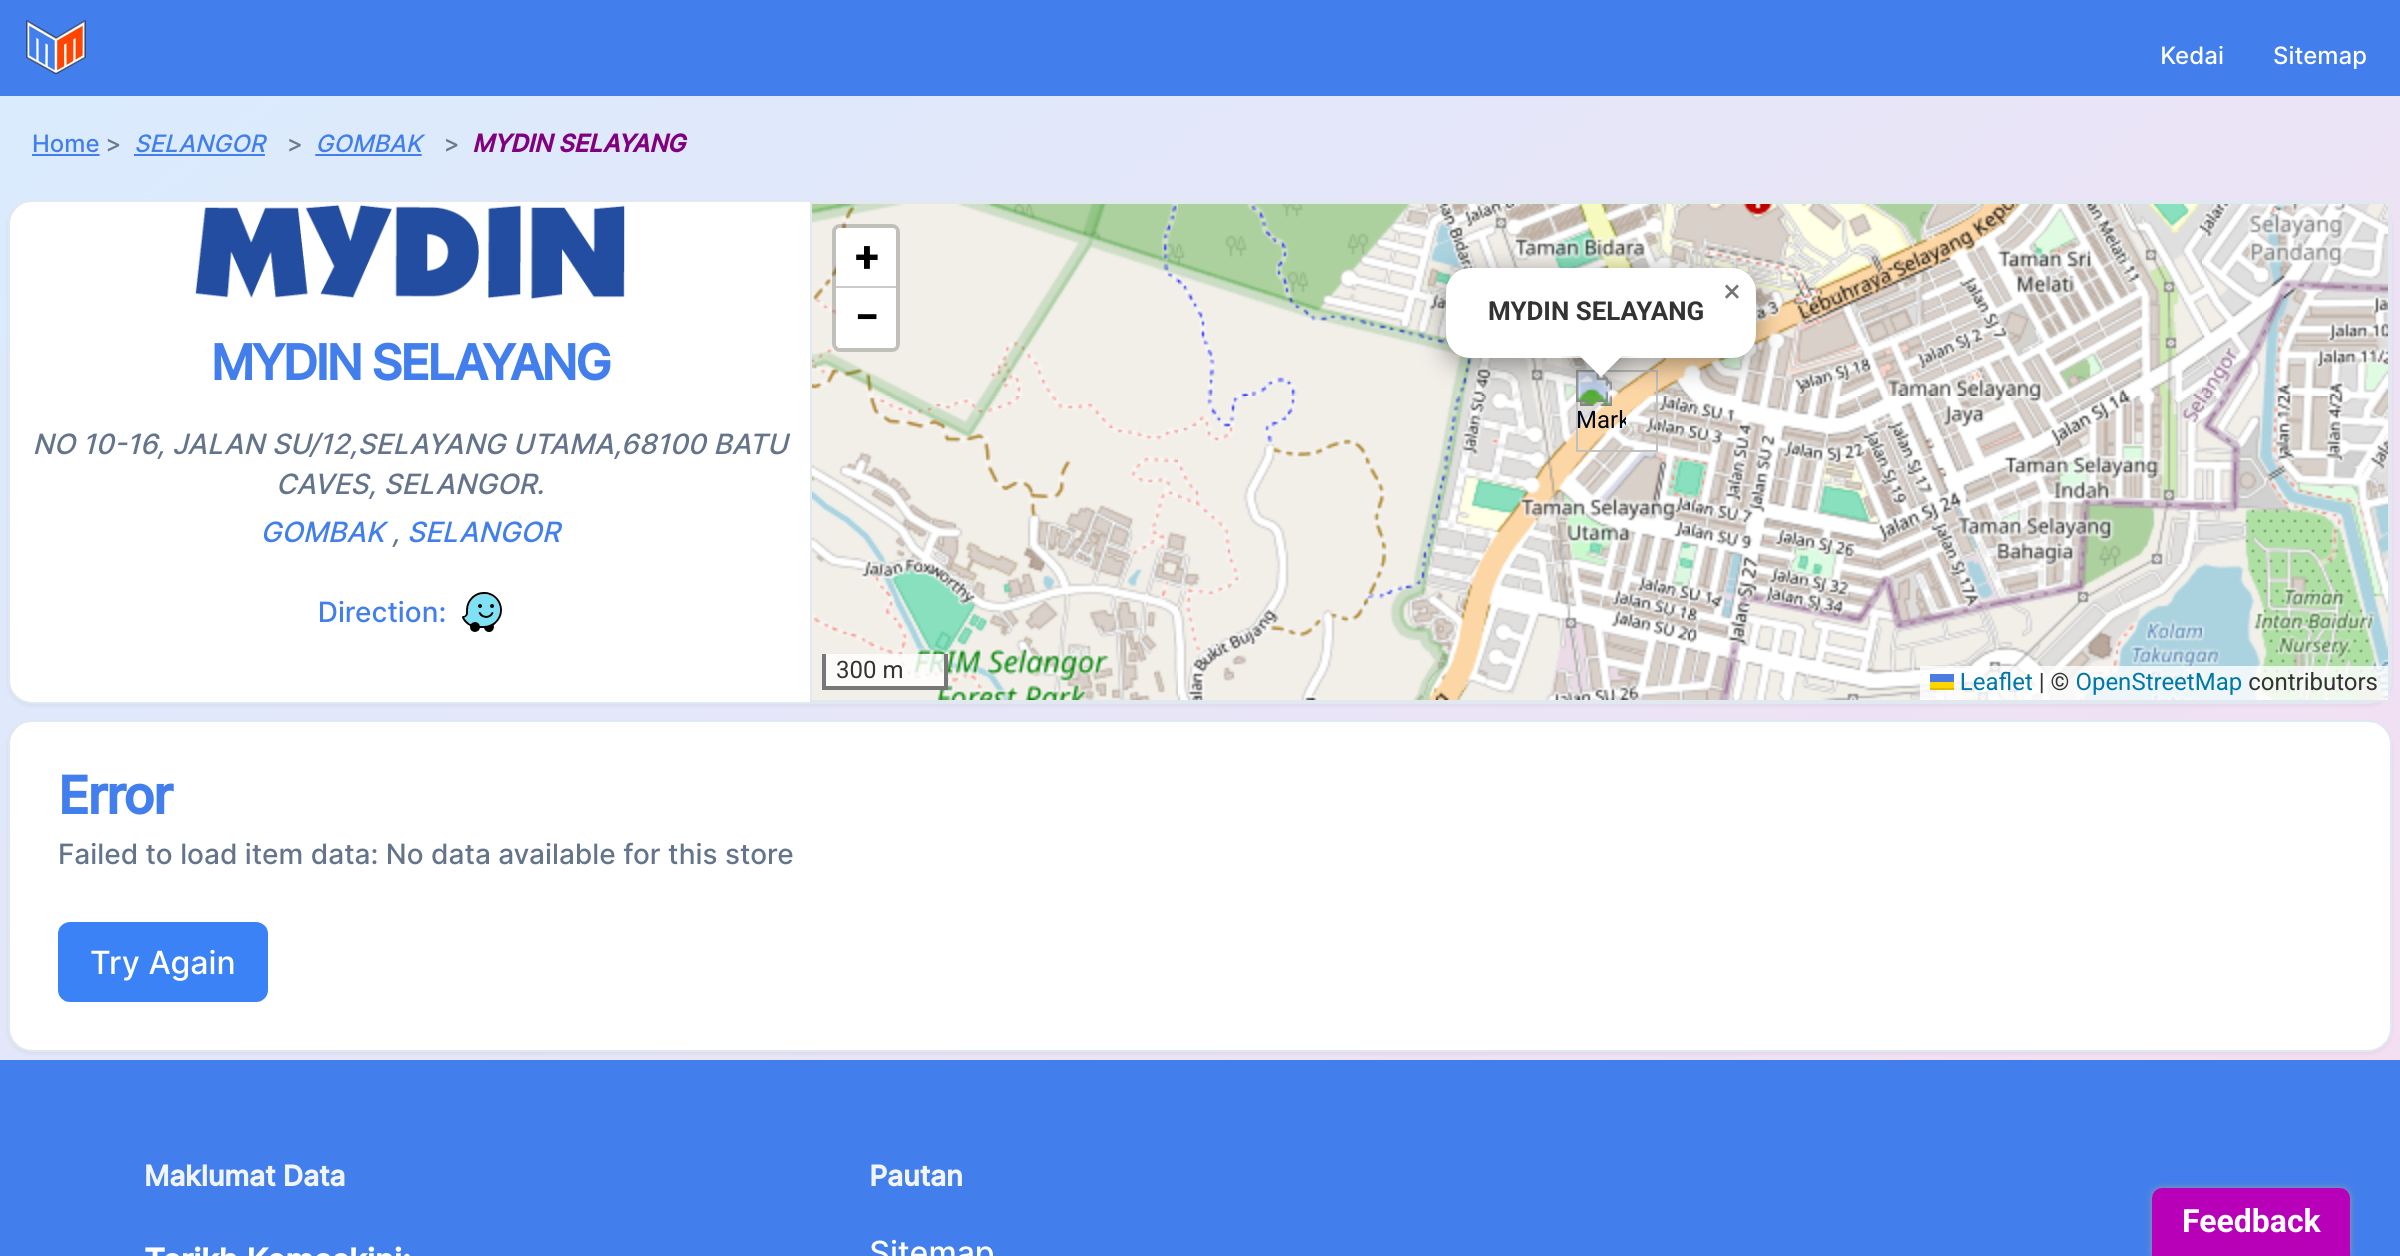Close the MYDIN SELAYANG map popup

click(1732, 292)
